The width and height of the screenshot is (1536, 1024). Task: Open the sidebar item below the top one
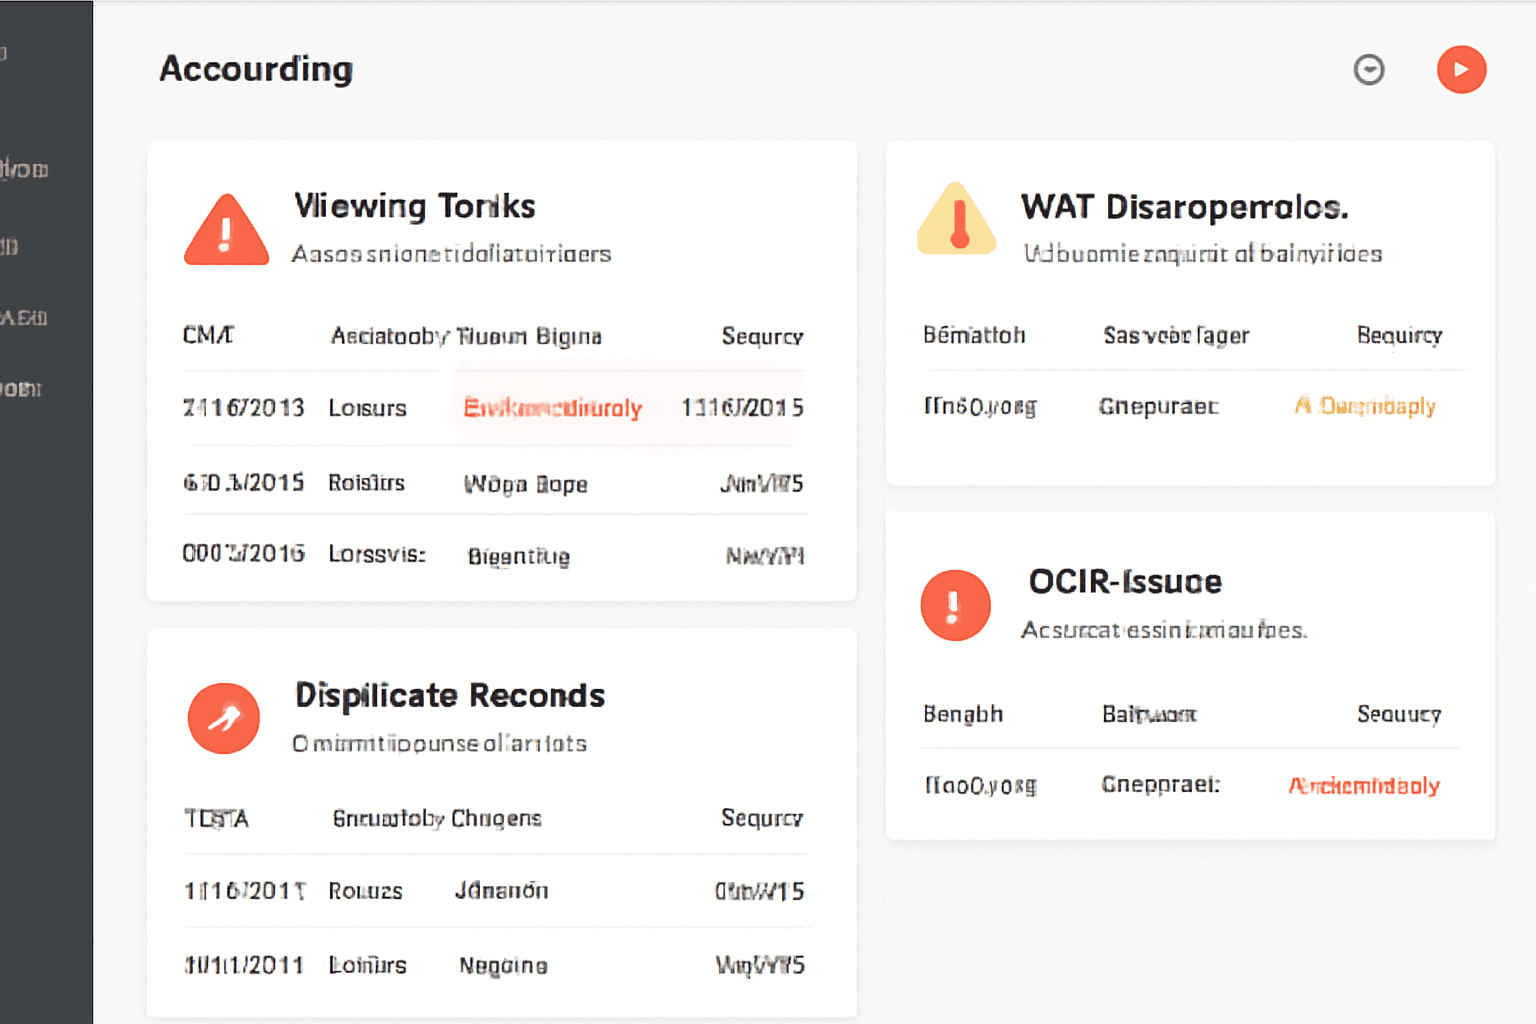click(x=24, y=169)
